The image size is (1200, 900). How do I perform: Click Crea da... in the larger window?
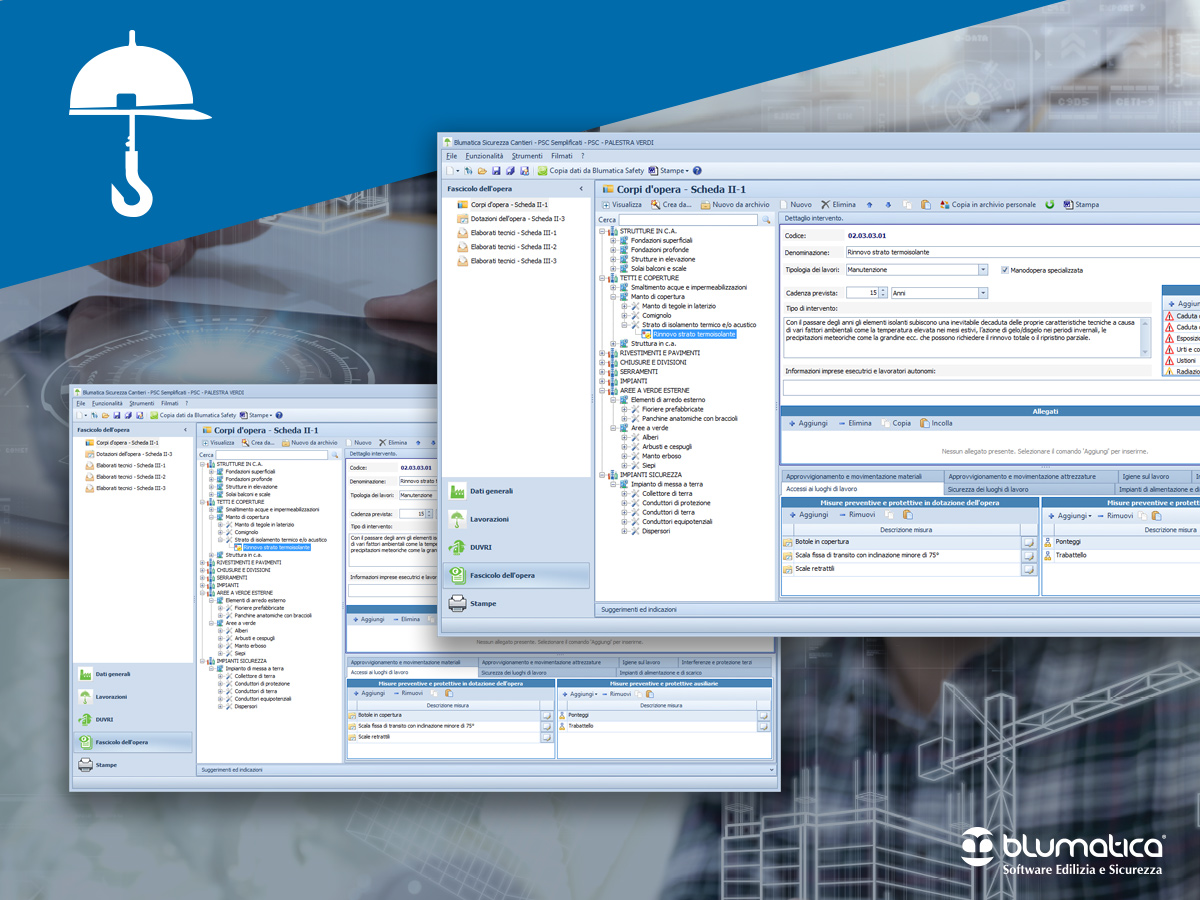pyautogui.click(x=670, y=204)
